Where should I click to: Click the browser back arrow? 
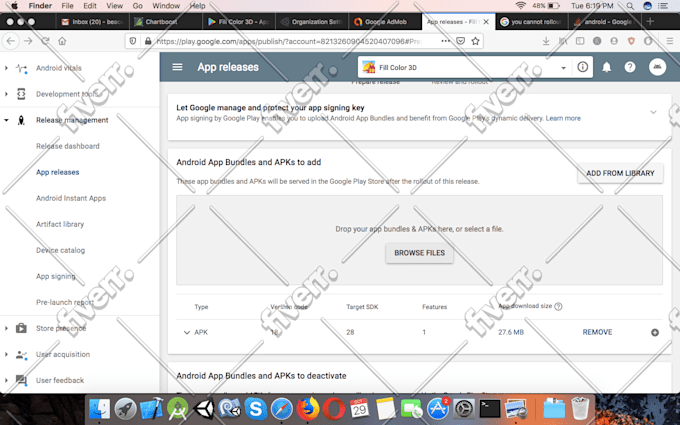click(11, 41)
